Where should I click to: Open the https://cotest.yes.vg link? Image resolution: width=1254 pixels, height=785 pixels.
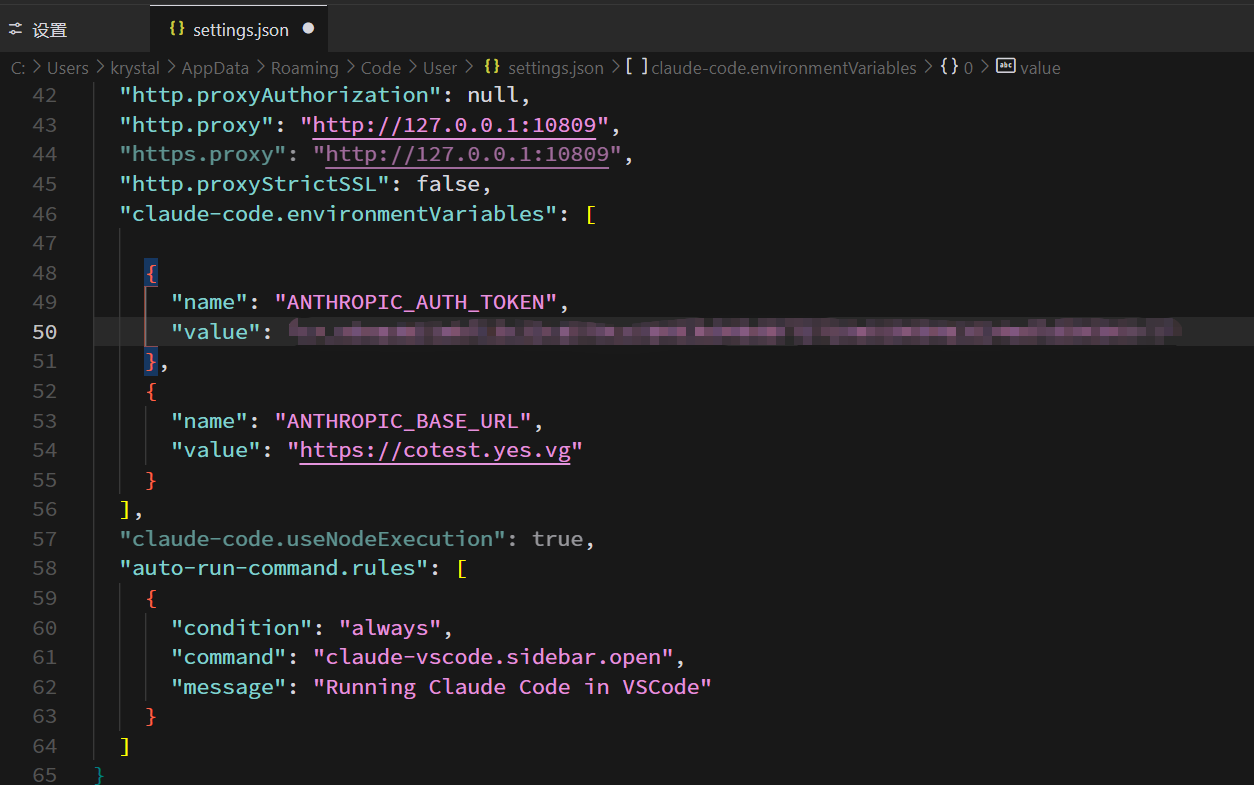[435, 450]
